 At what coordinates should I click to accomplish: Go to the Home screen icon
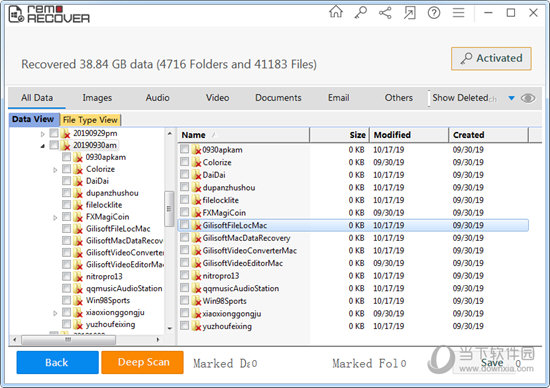pyautogui.click(x=336, y=13)
